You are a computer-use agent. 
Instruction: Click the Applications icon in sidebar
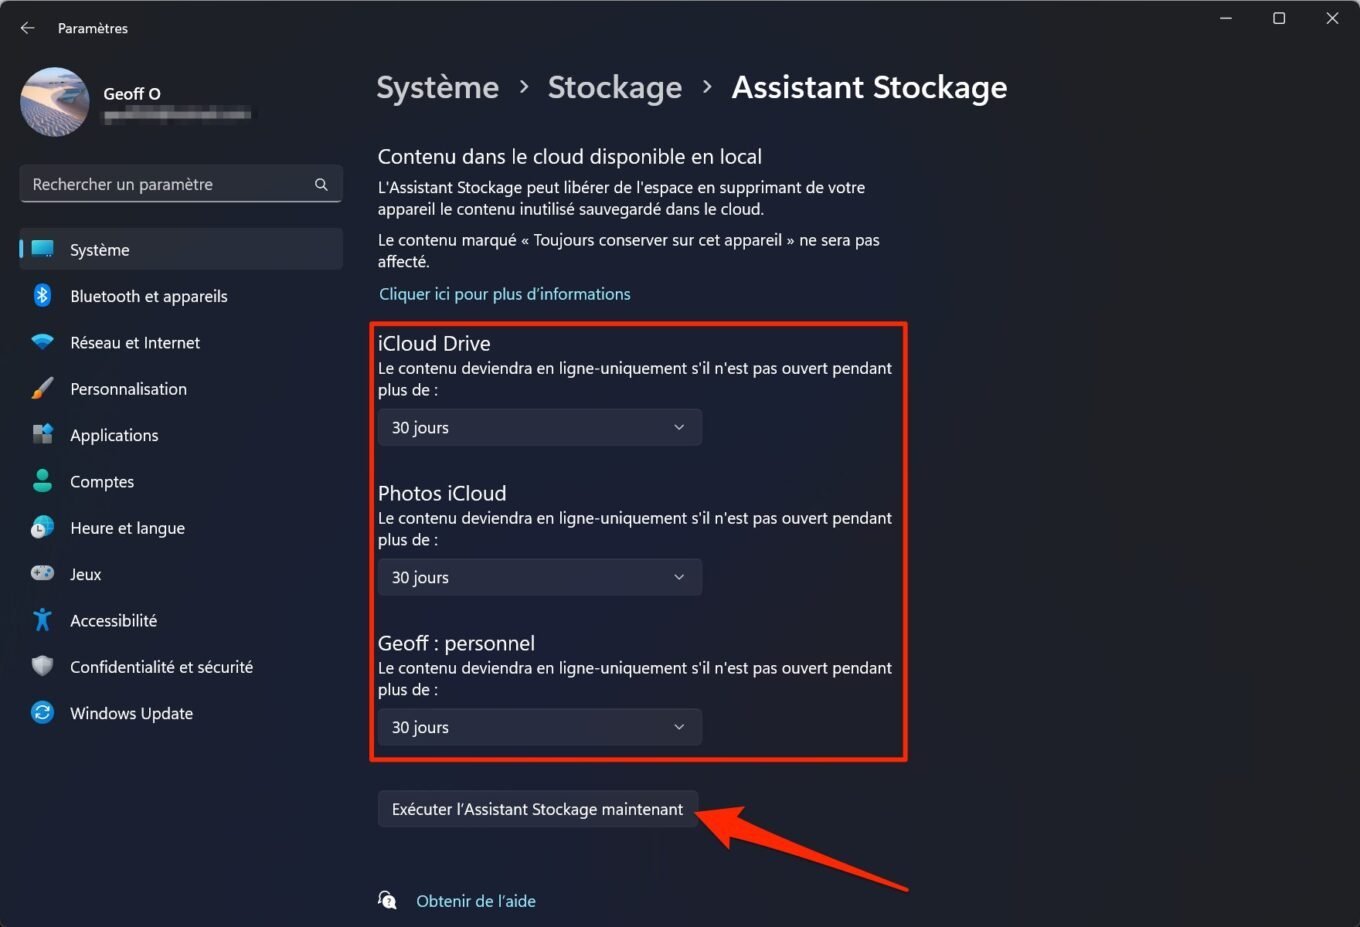point(42,434)
